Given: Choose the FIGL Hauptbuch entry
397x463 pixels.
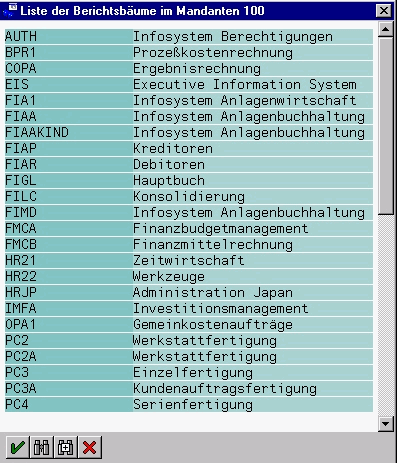Looking at the screenshot, I should 189,181.
